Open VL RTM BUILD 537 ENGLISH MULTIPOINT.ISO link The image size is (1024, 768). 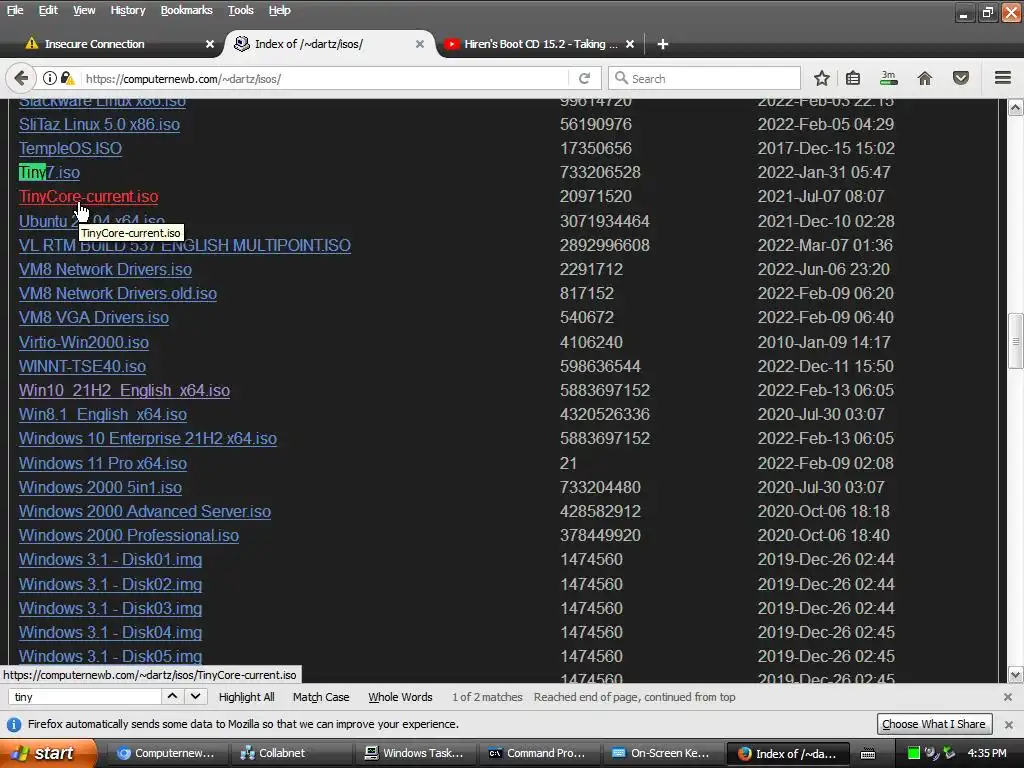click(x=185, y=245)
